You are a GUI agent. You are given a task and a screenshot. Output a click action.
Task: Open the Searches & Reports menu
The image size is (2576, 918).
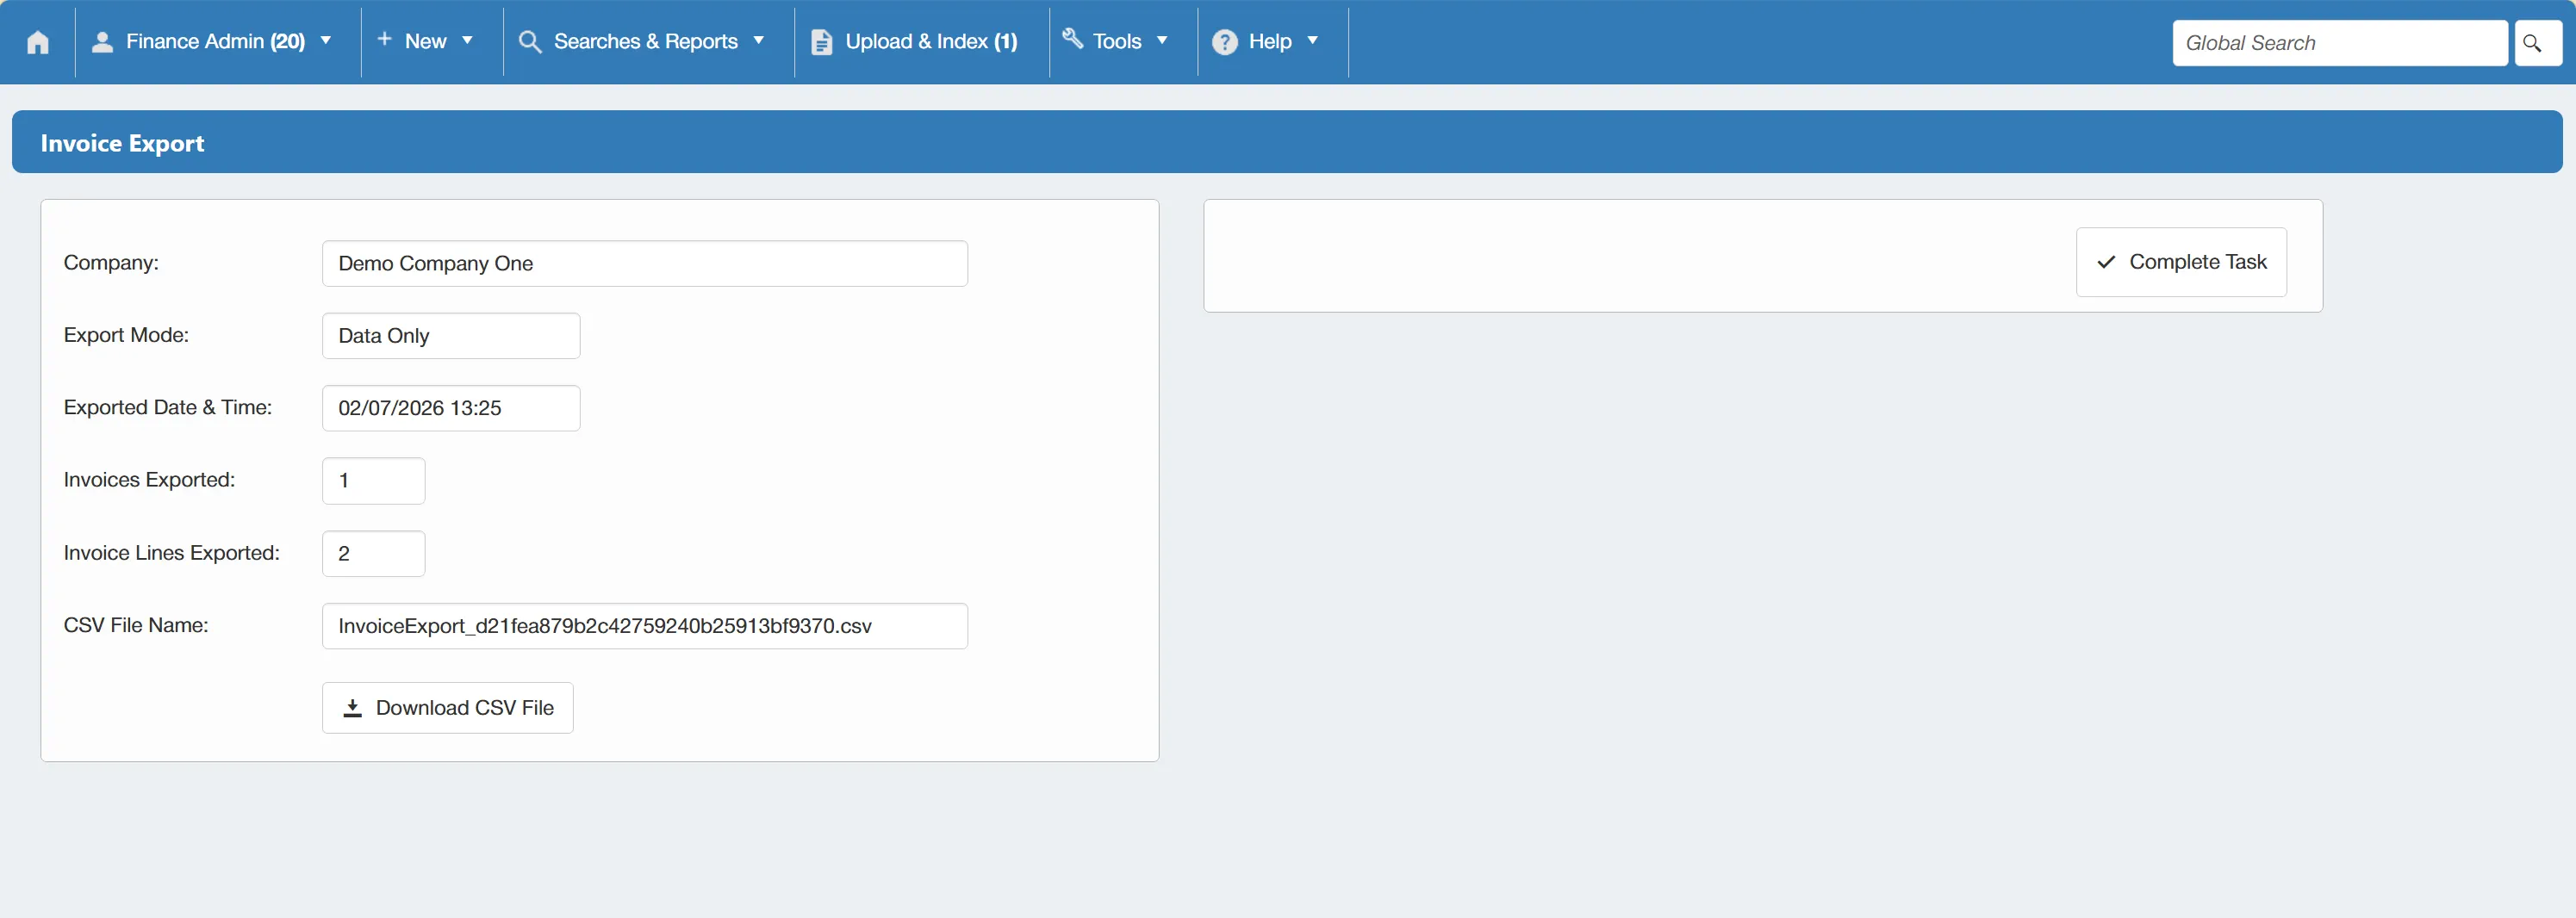645,42
